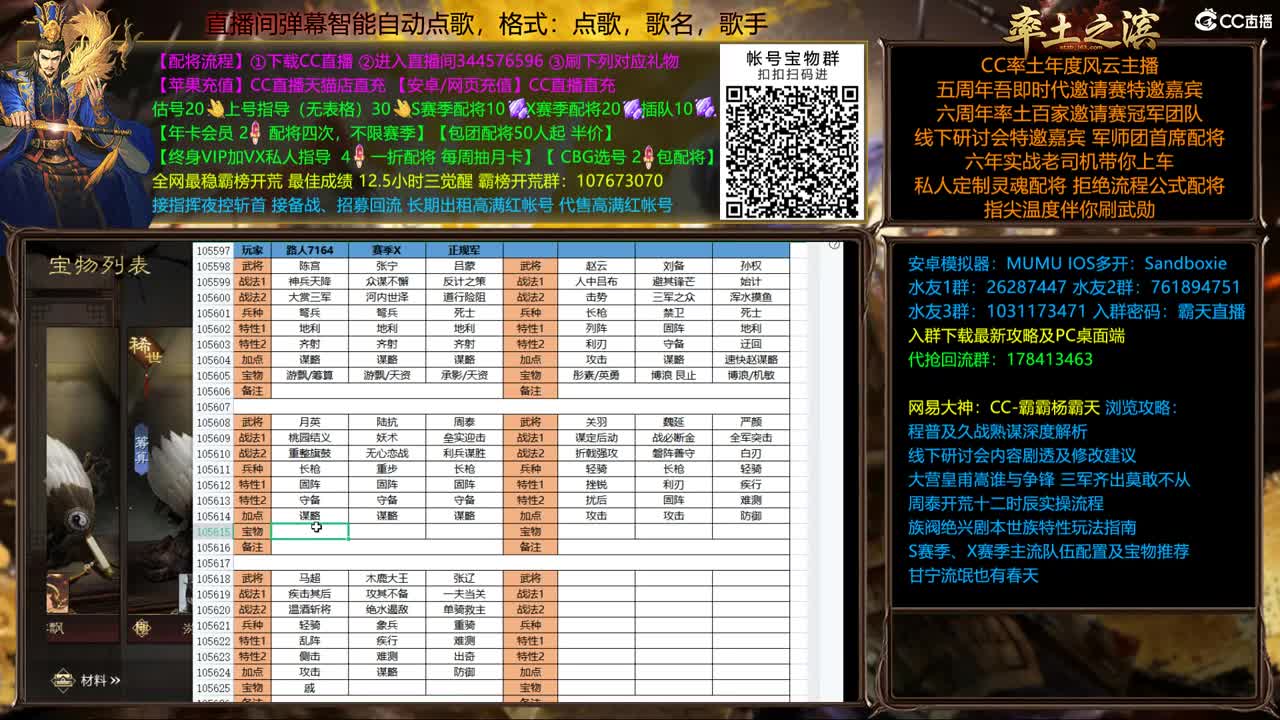Select the 张辽 cell
Viewport: 1280px width, 720px height.
[464, 578]
